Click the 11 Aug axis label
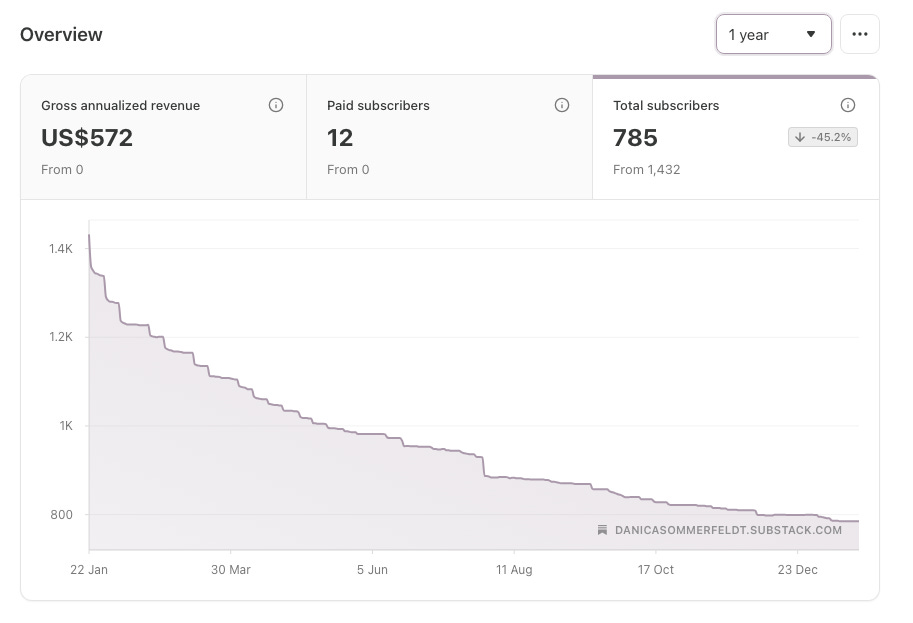Viewport: 913px width, 623px height. [x=514, y=569]
